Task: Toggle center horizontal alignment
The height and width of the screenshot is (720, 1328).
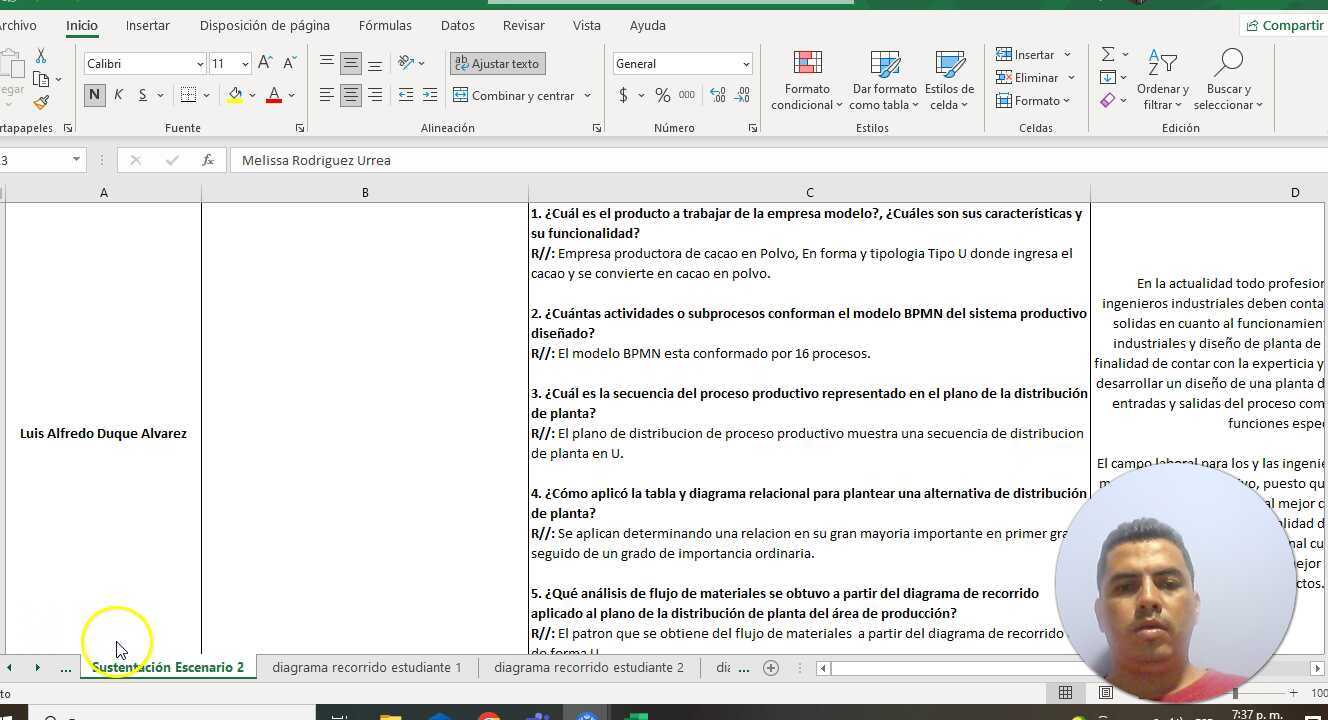Action: 350,95
